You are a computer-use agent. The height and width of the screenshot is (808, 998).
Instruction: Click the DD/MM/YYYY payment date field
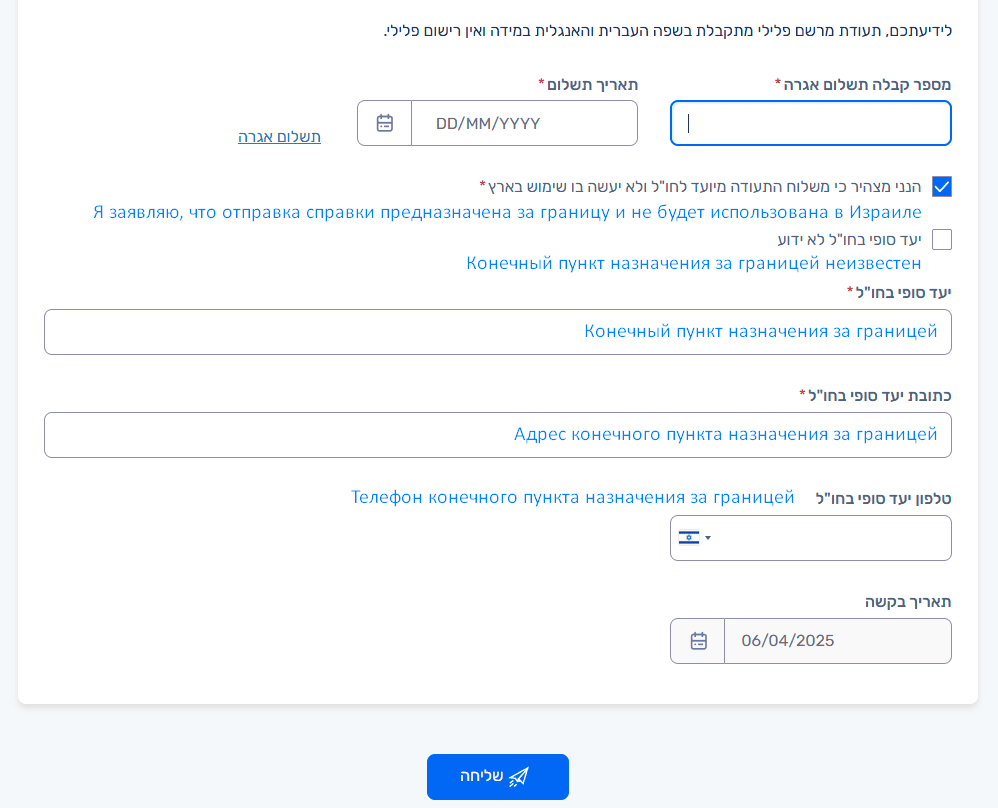pos(523,123)
